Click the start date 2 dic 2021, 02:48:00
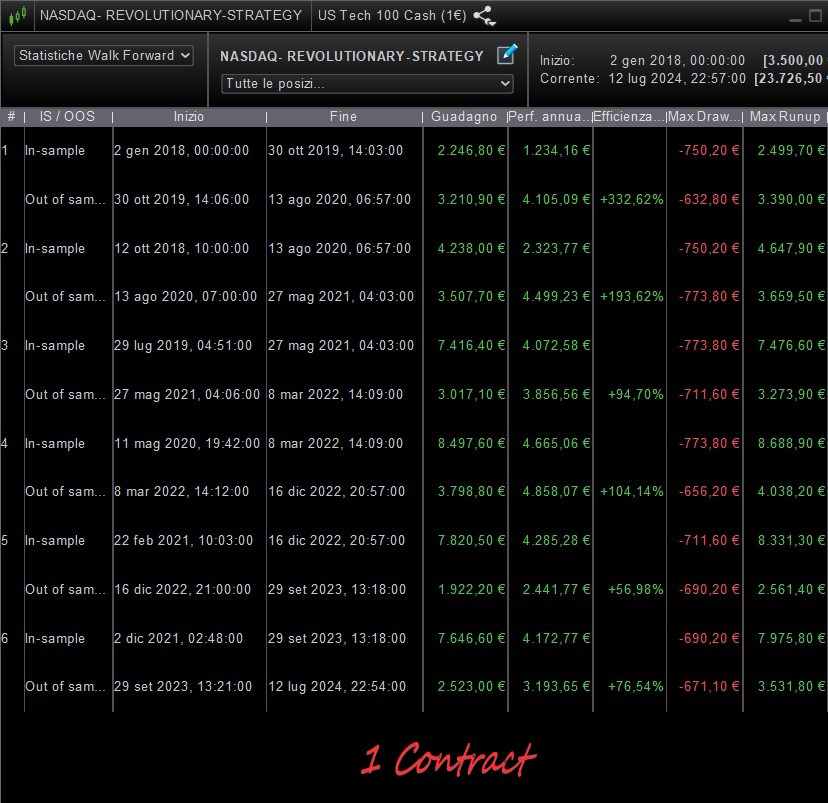The height and width of the screenshot is (803, 828). click(x=179, y=638)
